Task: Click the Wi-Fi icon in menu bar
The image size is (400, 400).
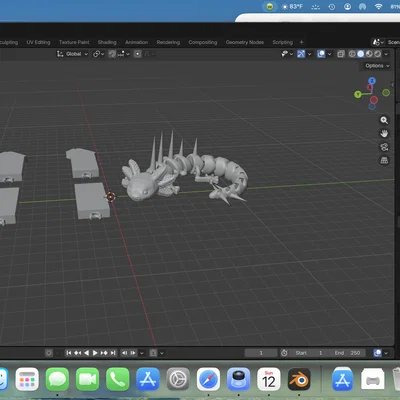Action: [x=378, y=7]
